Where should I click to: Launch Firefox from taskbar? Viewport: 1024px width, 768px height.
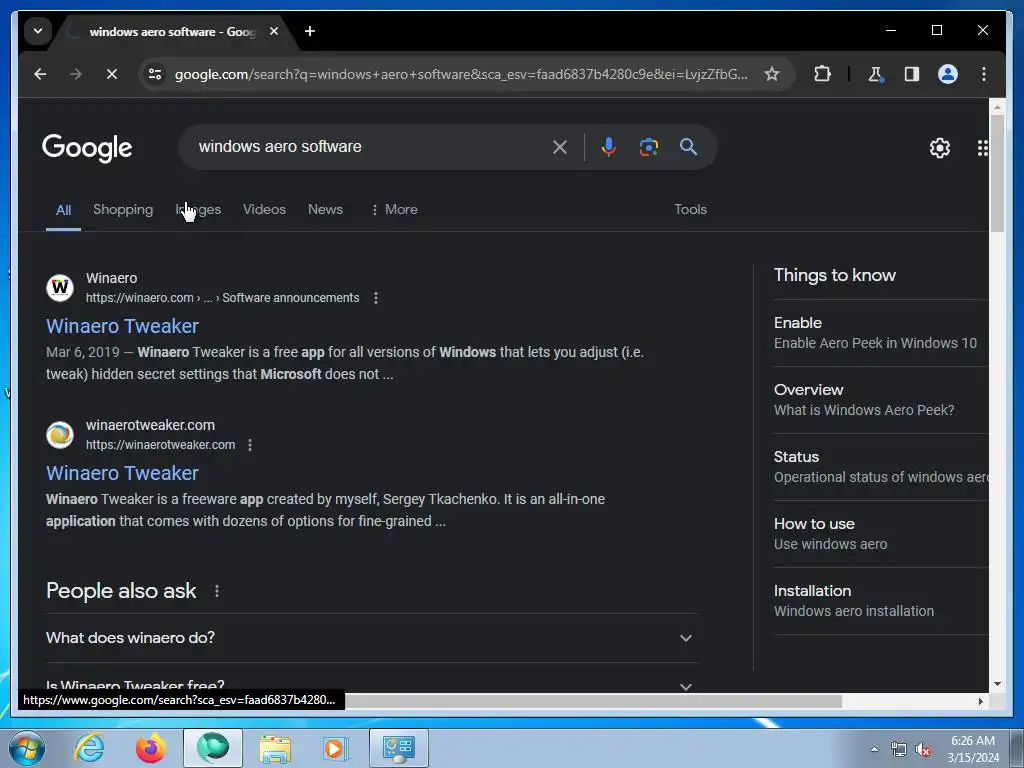click(x=151, y=748)
